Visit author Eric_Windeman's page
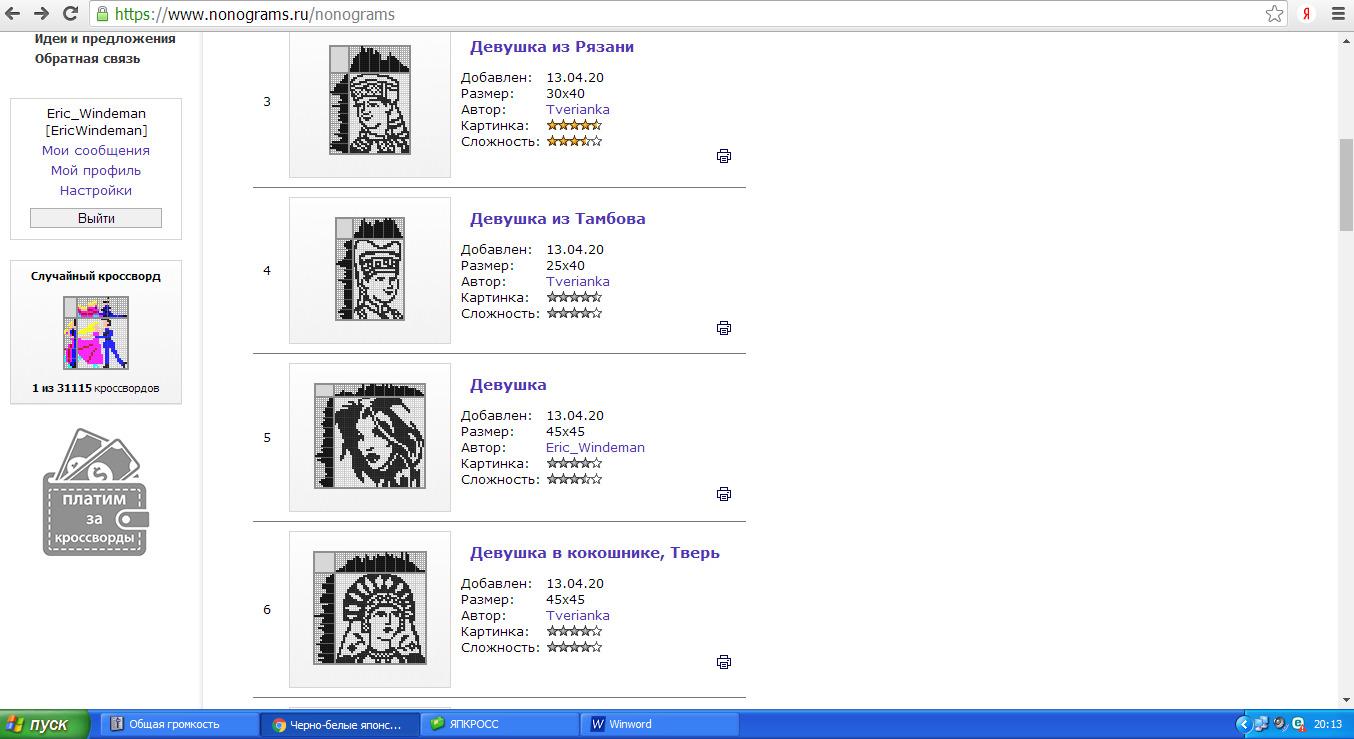 [x=595, y=447]
